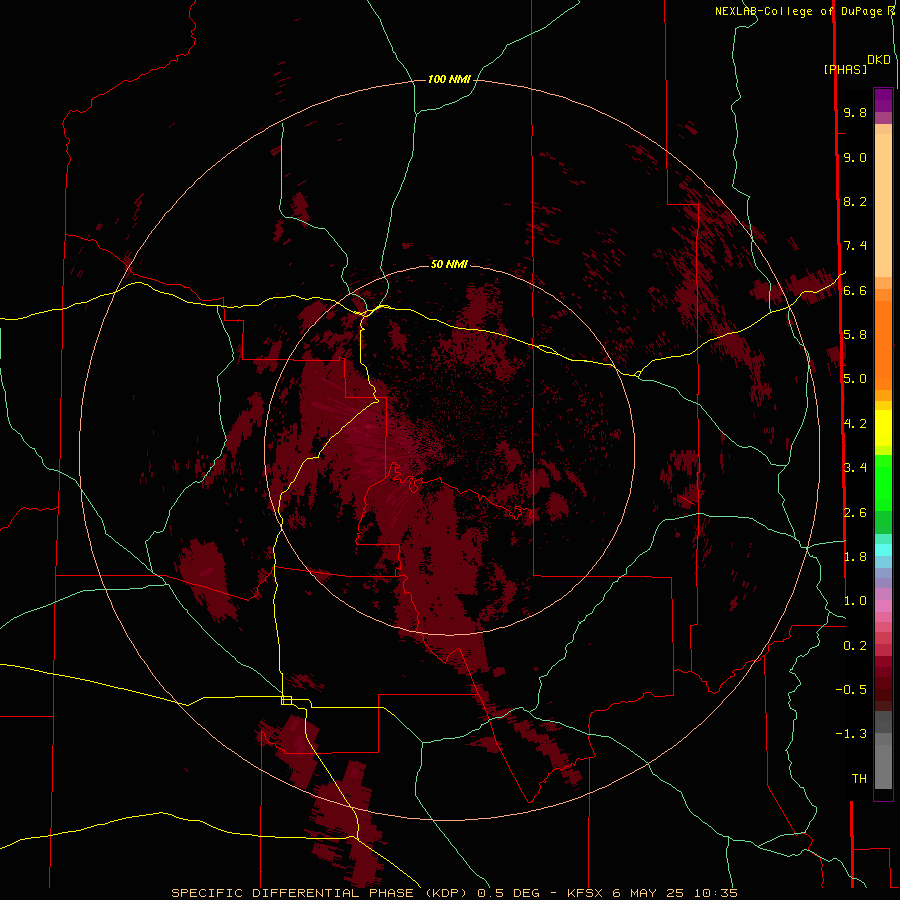Click the pink segment of the color bar
The height and width of the screenshot is (900, 900).
point(883,606)
